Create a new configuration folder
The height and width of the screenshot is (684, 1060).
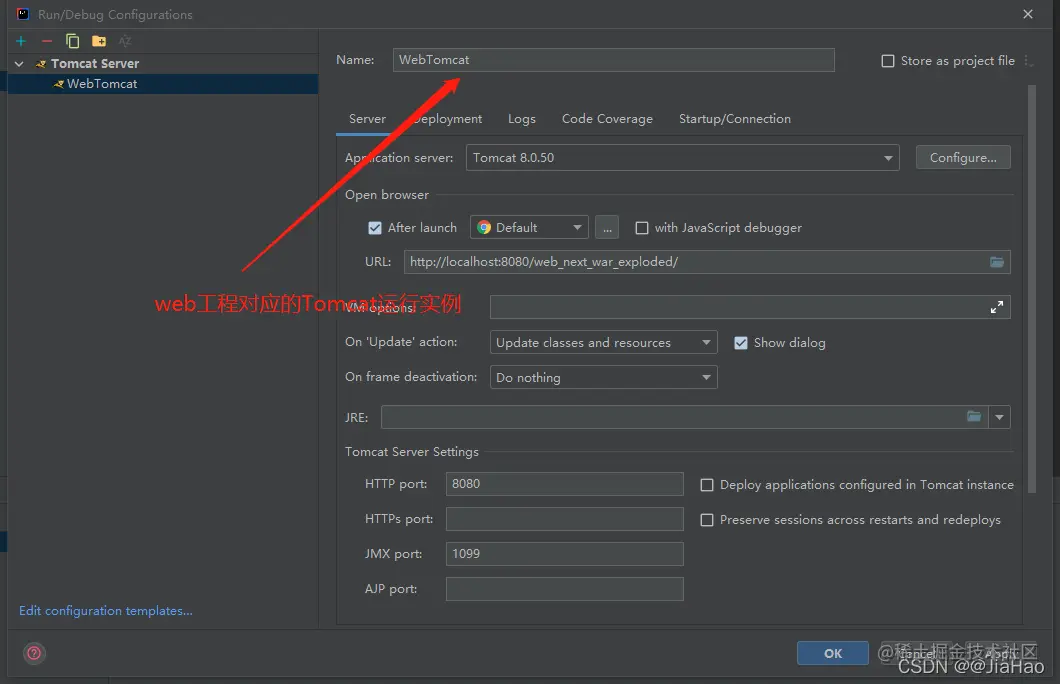(x=99, y=41)
